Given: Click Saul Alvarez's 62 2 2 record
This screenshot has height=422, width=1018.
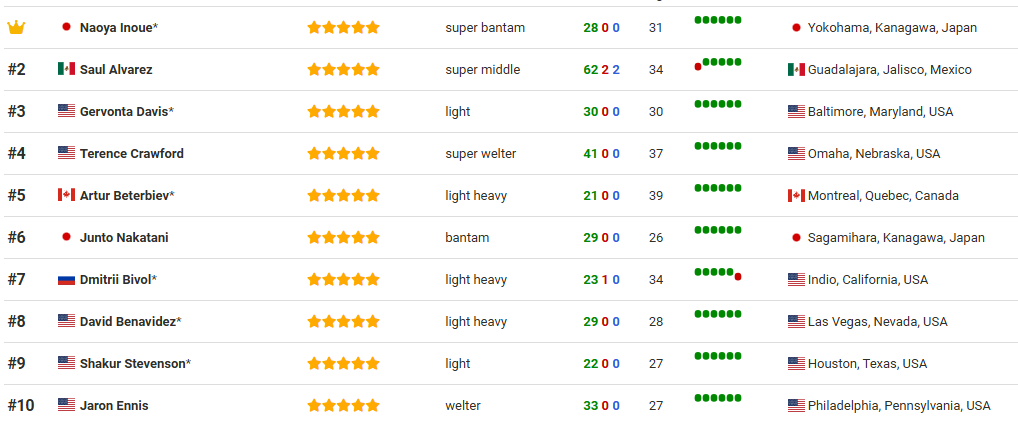Looking at the screenshot, I should (601, 70).
